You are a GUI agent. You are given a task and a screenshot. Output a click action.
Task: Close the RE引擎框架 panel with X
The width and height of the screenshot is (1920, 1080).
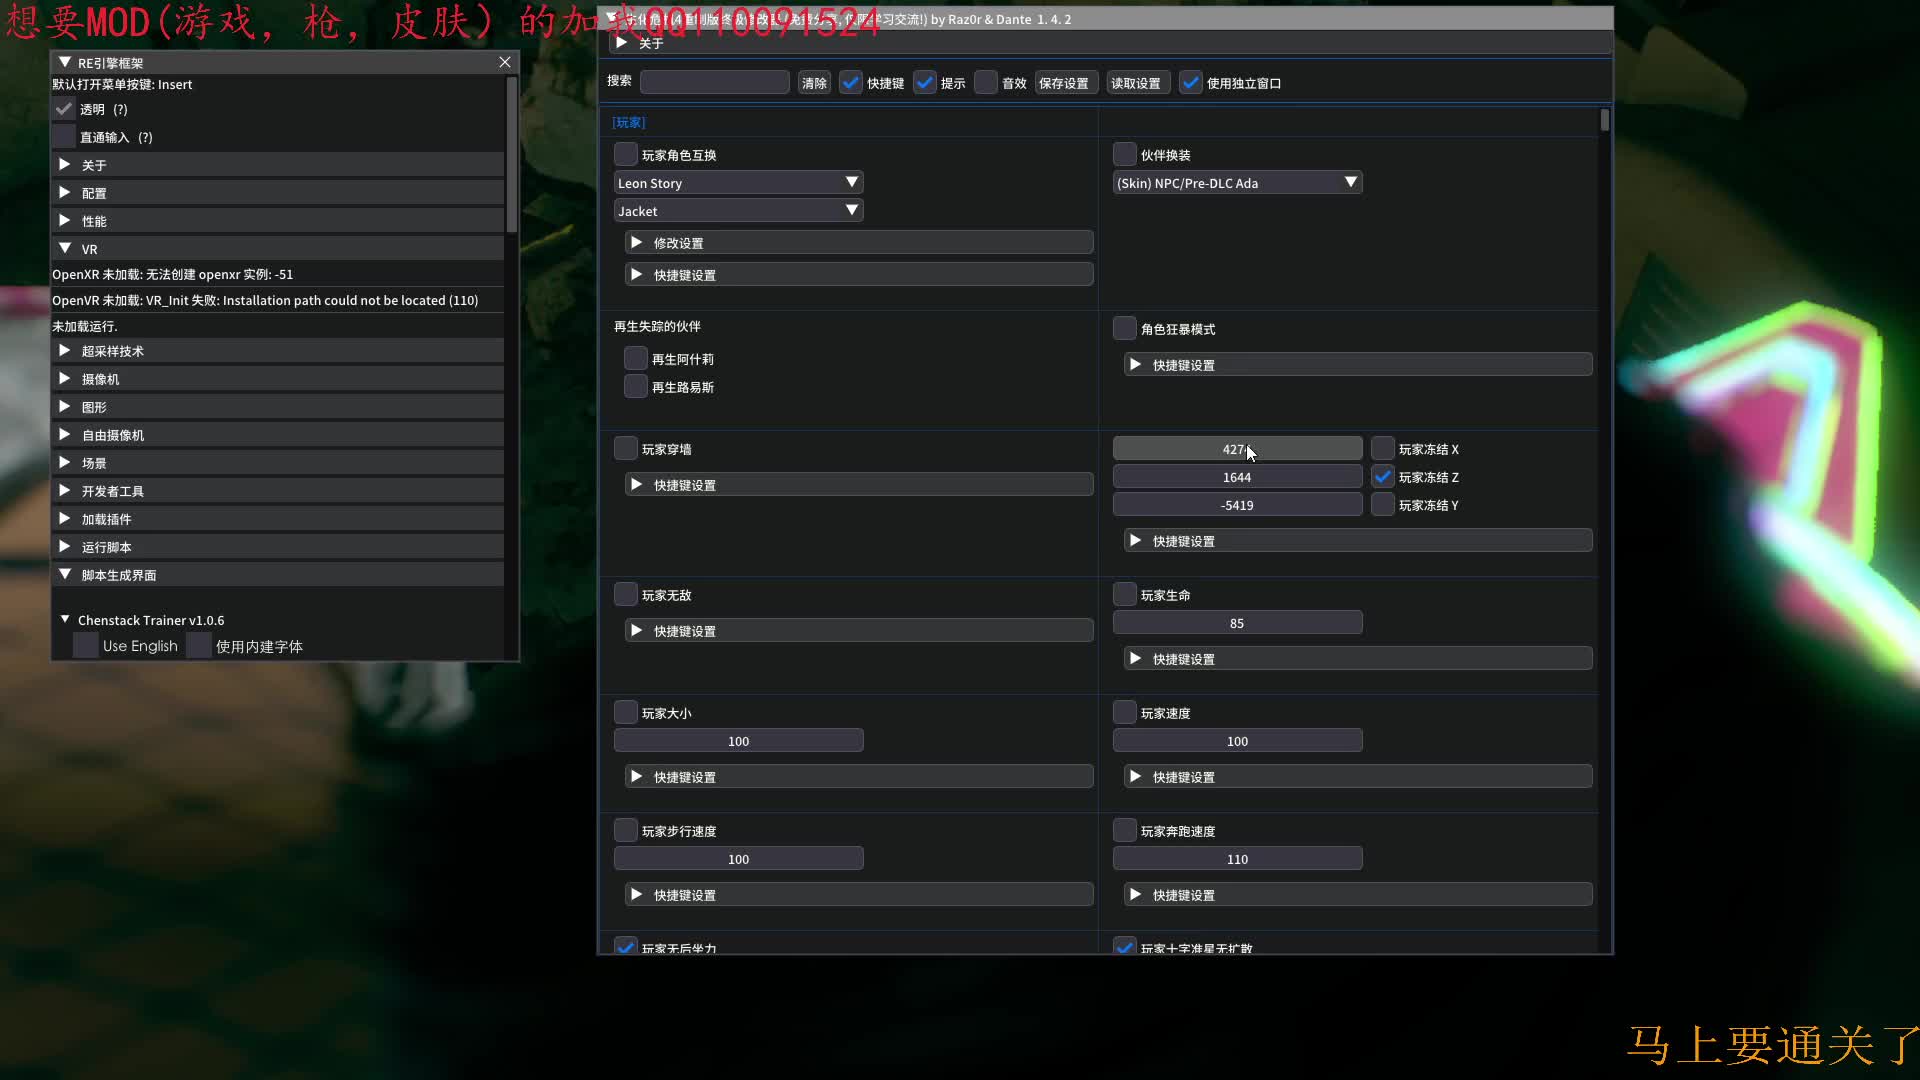tap(505, 62)
